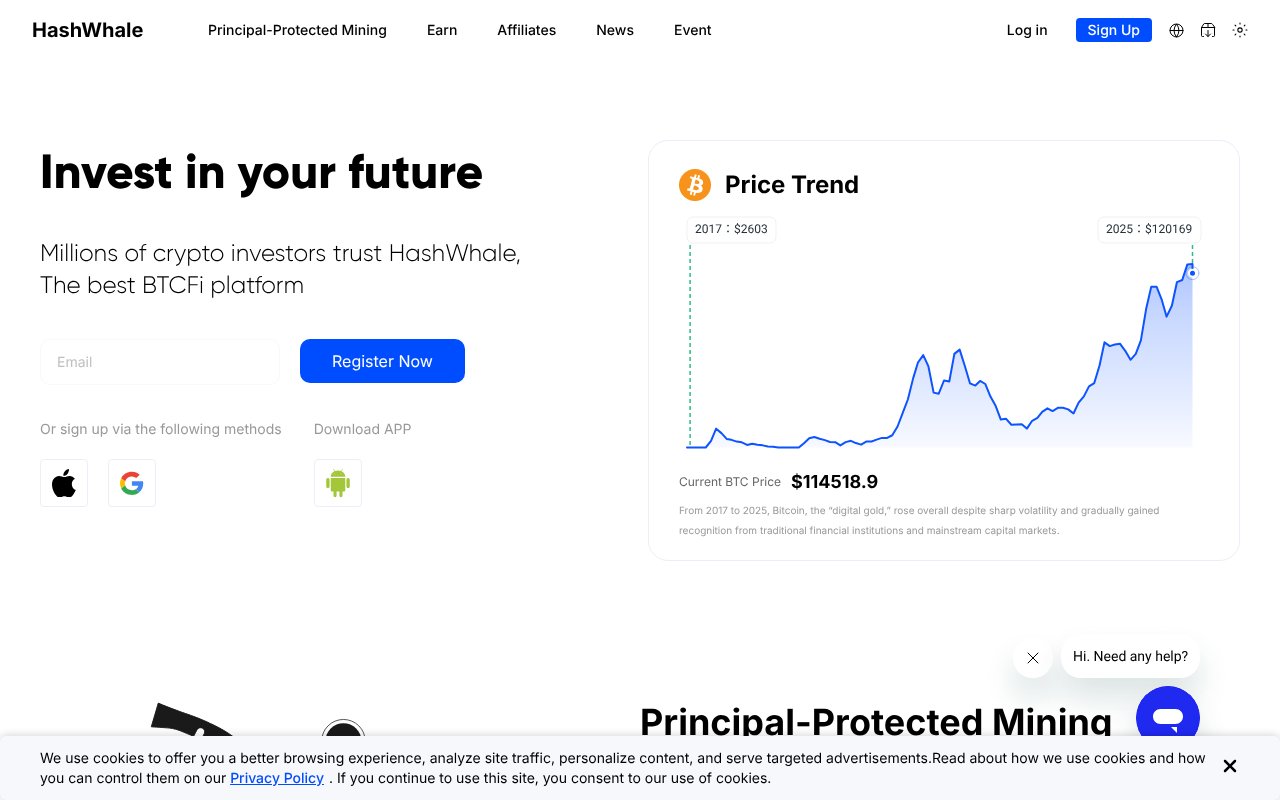
Task: Toggle light/dark theme with sun icon
Action: (1240, 30)
